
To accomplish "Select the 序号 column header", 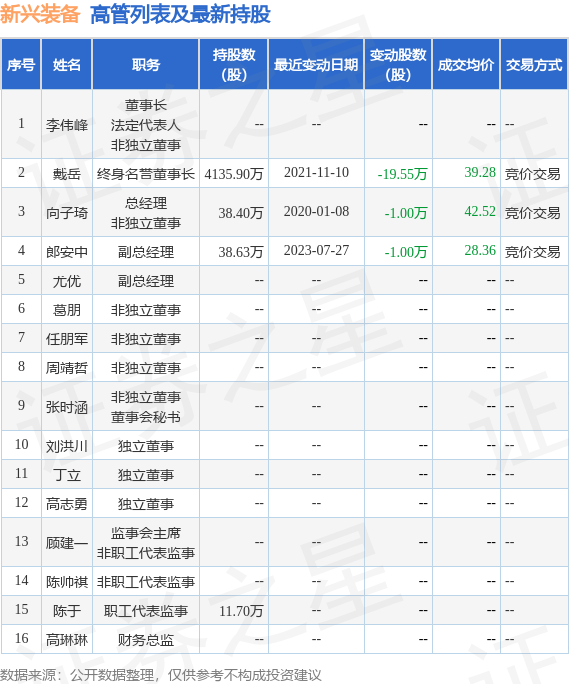I will (21, 65).
